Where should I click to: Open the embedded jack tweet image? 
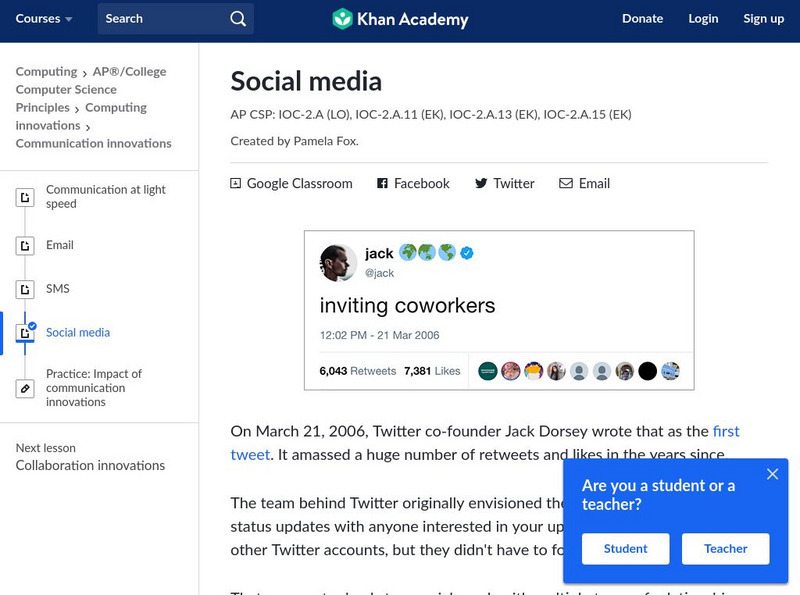point(499,310)
